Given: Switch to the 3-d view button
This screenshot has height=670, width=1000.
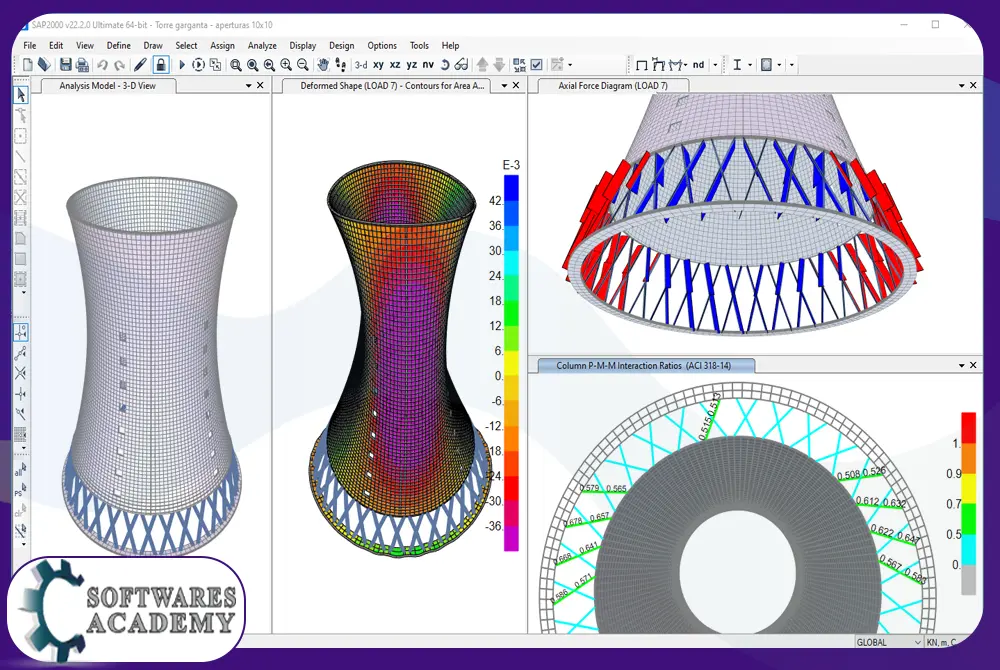Looking at the screenshot, I should point(361,64).
